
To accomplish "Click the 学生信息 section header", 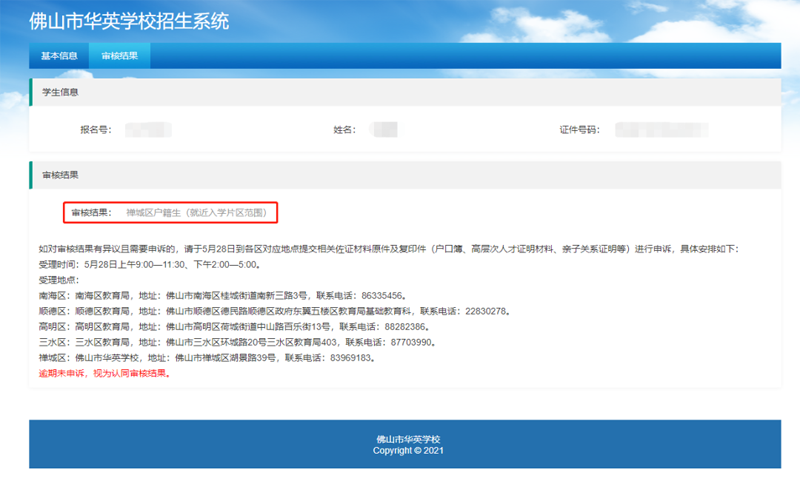I will coord(60,92).
